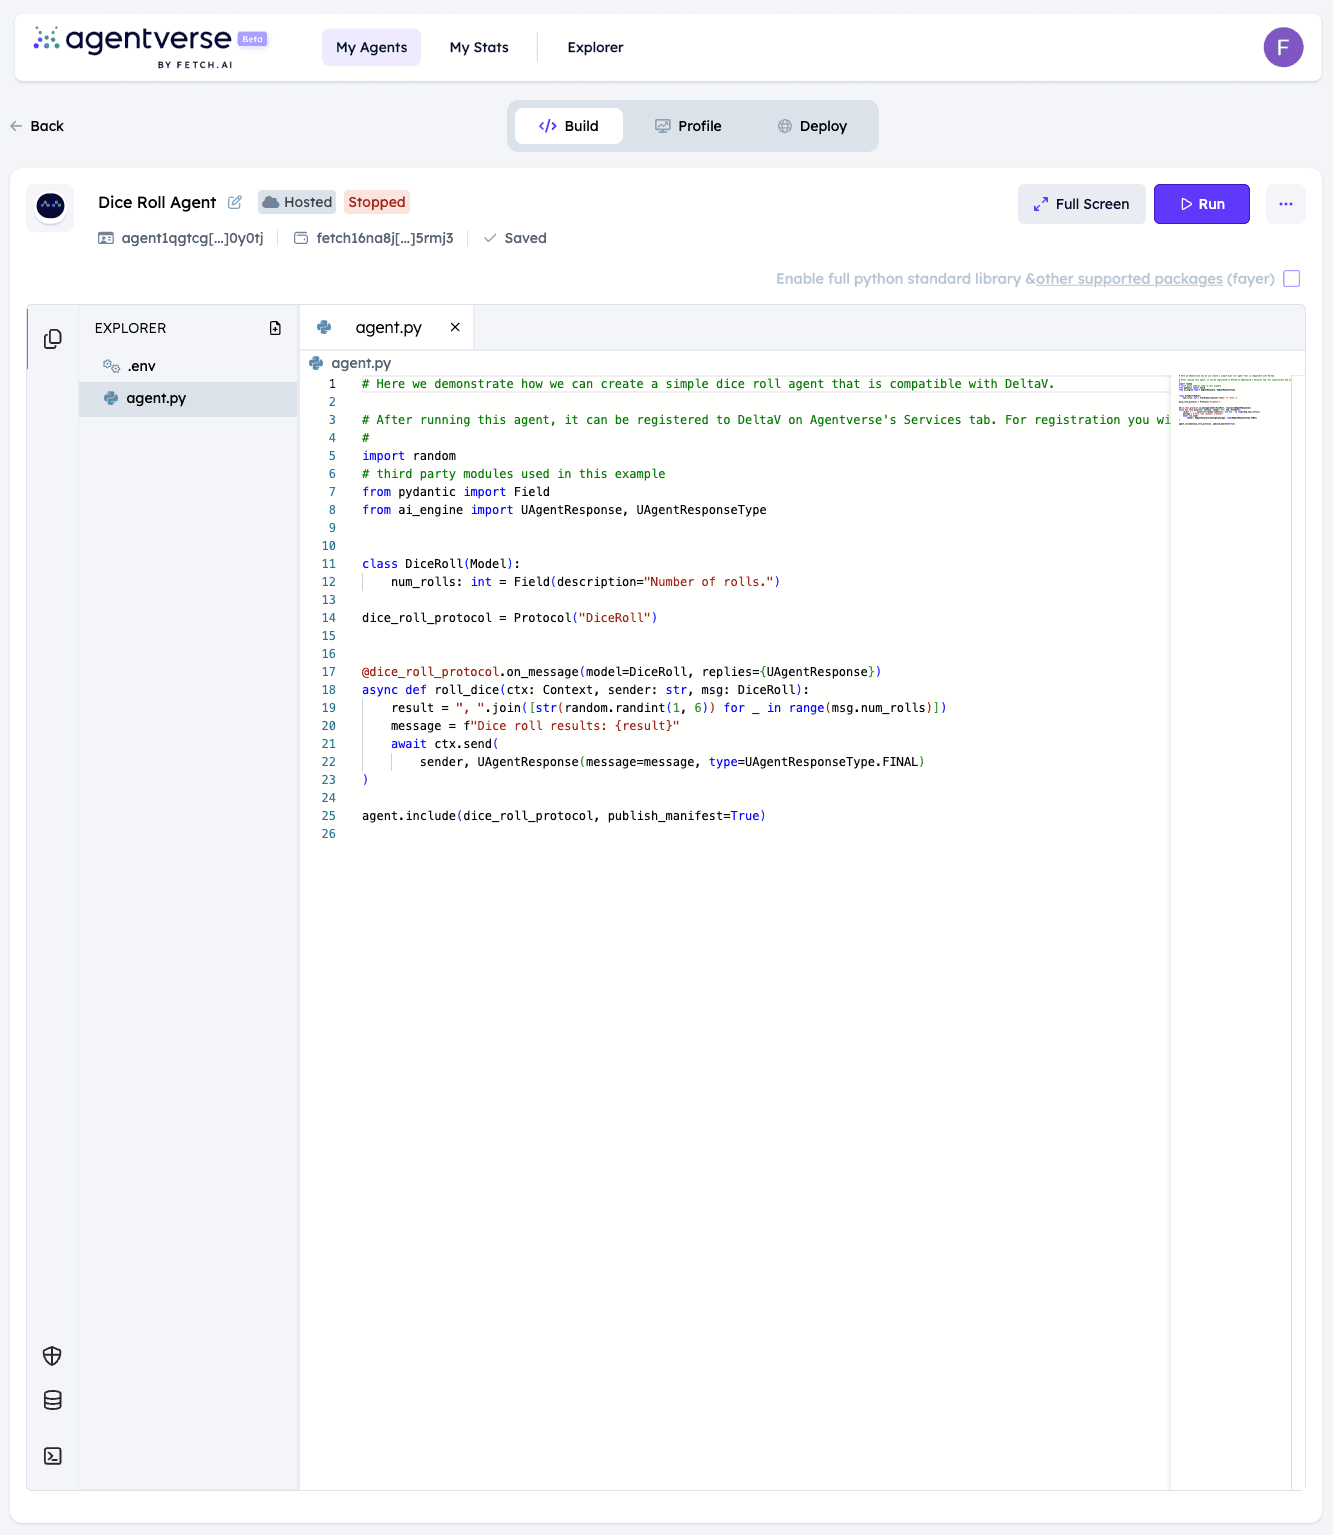Open the secrets shield sidebar icon
Image resolution: width=1333 pixels, height=1535 pixels.
[x=53, y=1356]
